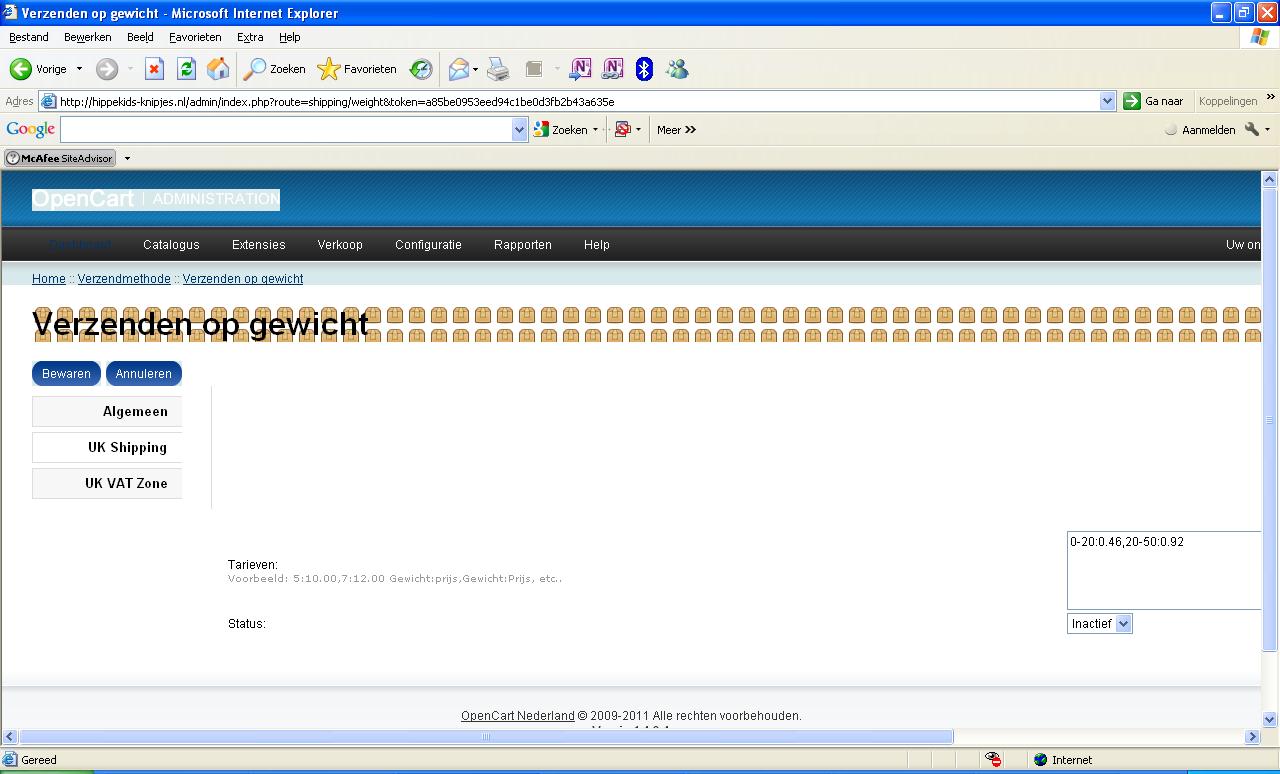Open the address bar dropdown arrow

pos(1107,101)
